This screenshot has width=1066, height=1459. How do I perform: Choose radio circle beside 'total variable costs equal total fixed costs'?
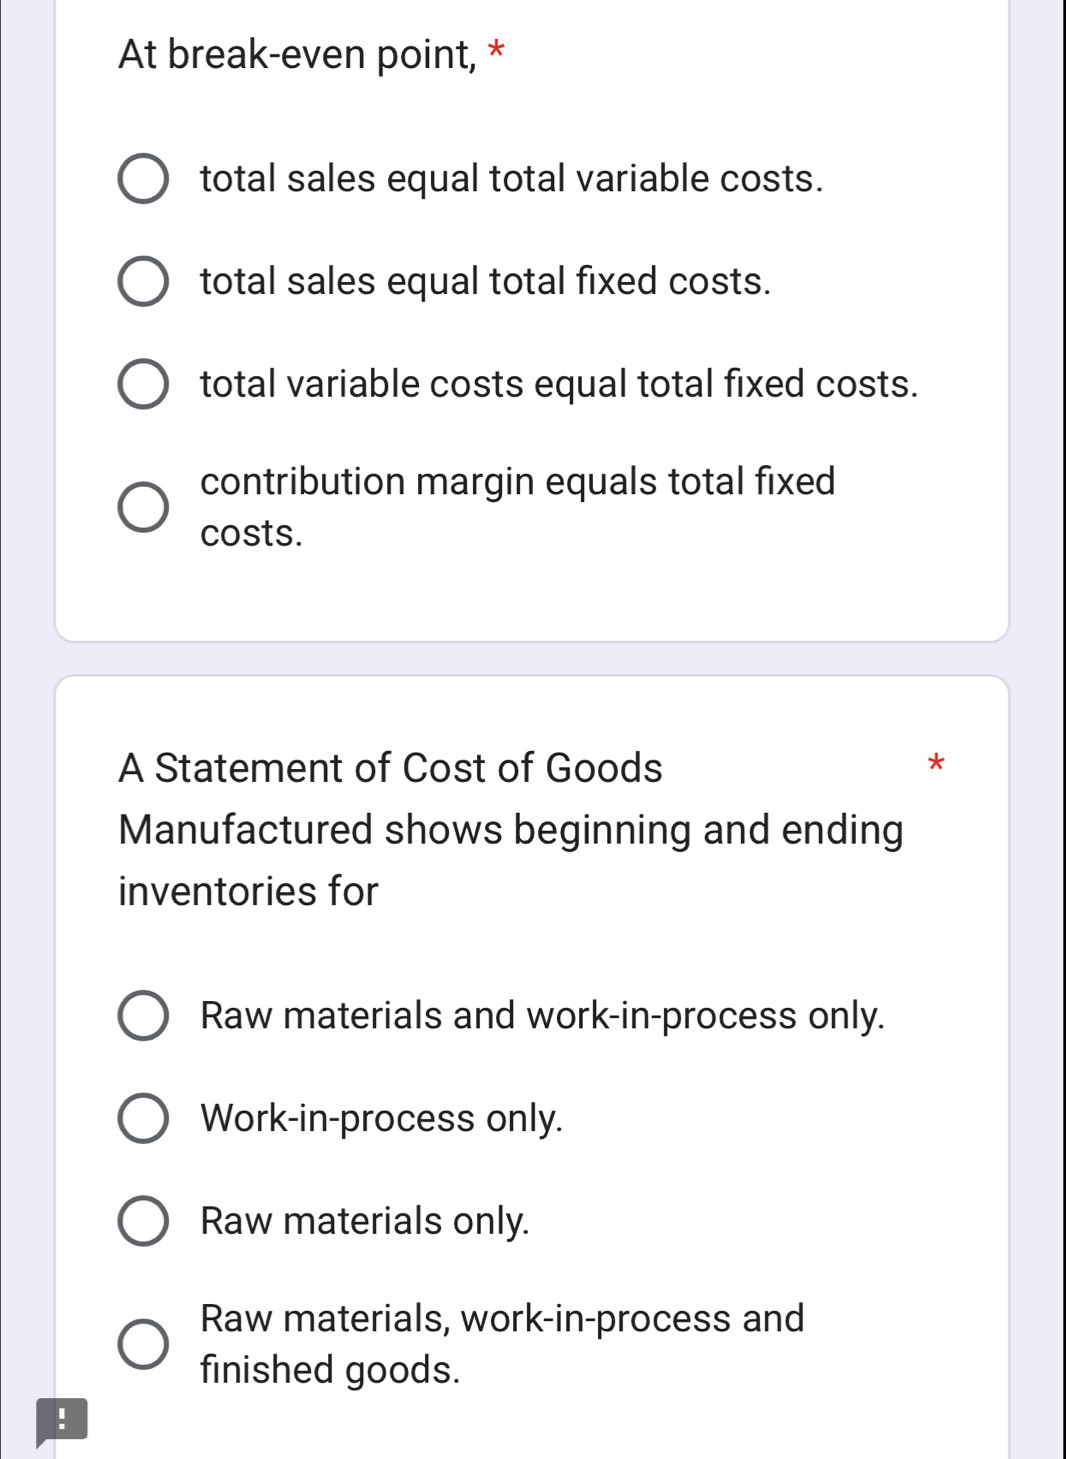pyautogui.click(x=143, y=385)
